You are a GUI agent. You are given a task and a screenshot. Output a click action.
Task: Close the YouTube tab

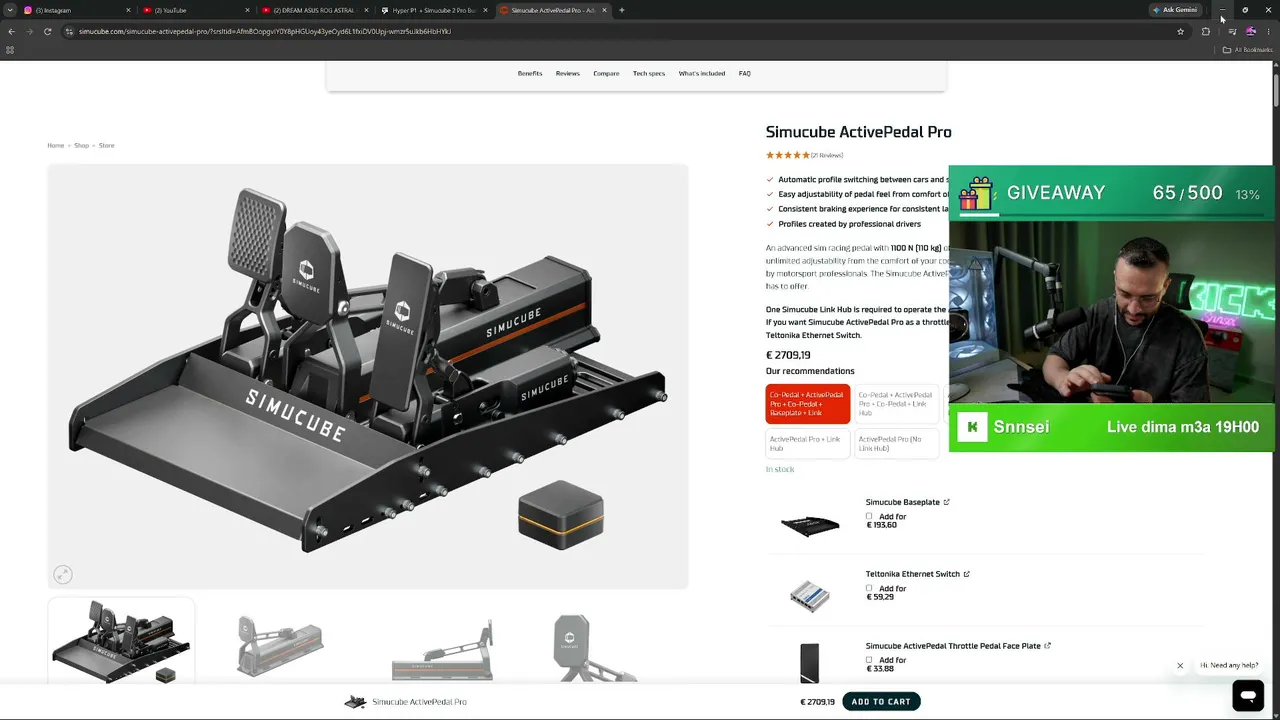[x=247, y=10]
